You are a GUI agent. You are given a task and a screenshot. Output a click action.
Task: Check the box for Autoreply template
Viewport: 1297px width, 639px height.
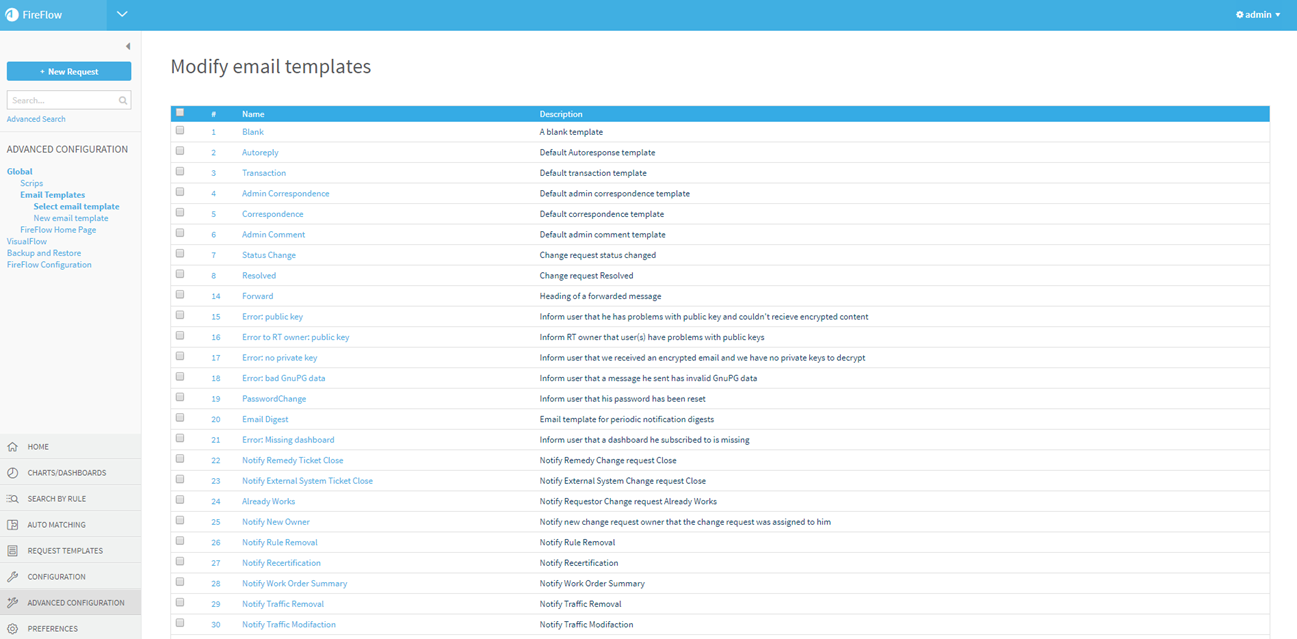tap(180, 151)
